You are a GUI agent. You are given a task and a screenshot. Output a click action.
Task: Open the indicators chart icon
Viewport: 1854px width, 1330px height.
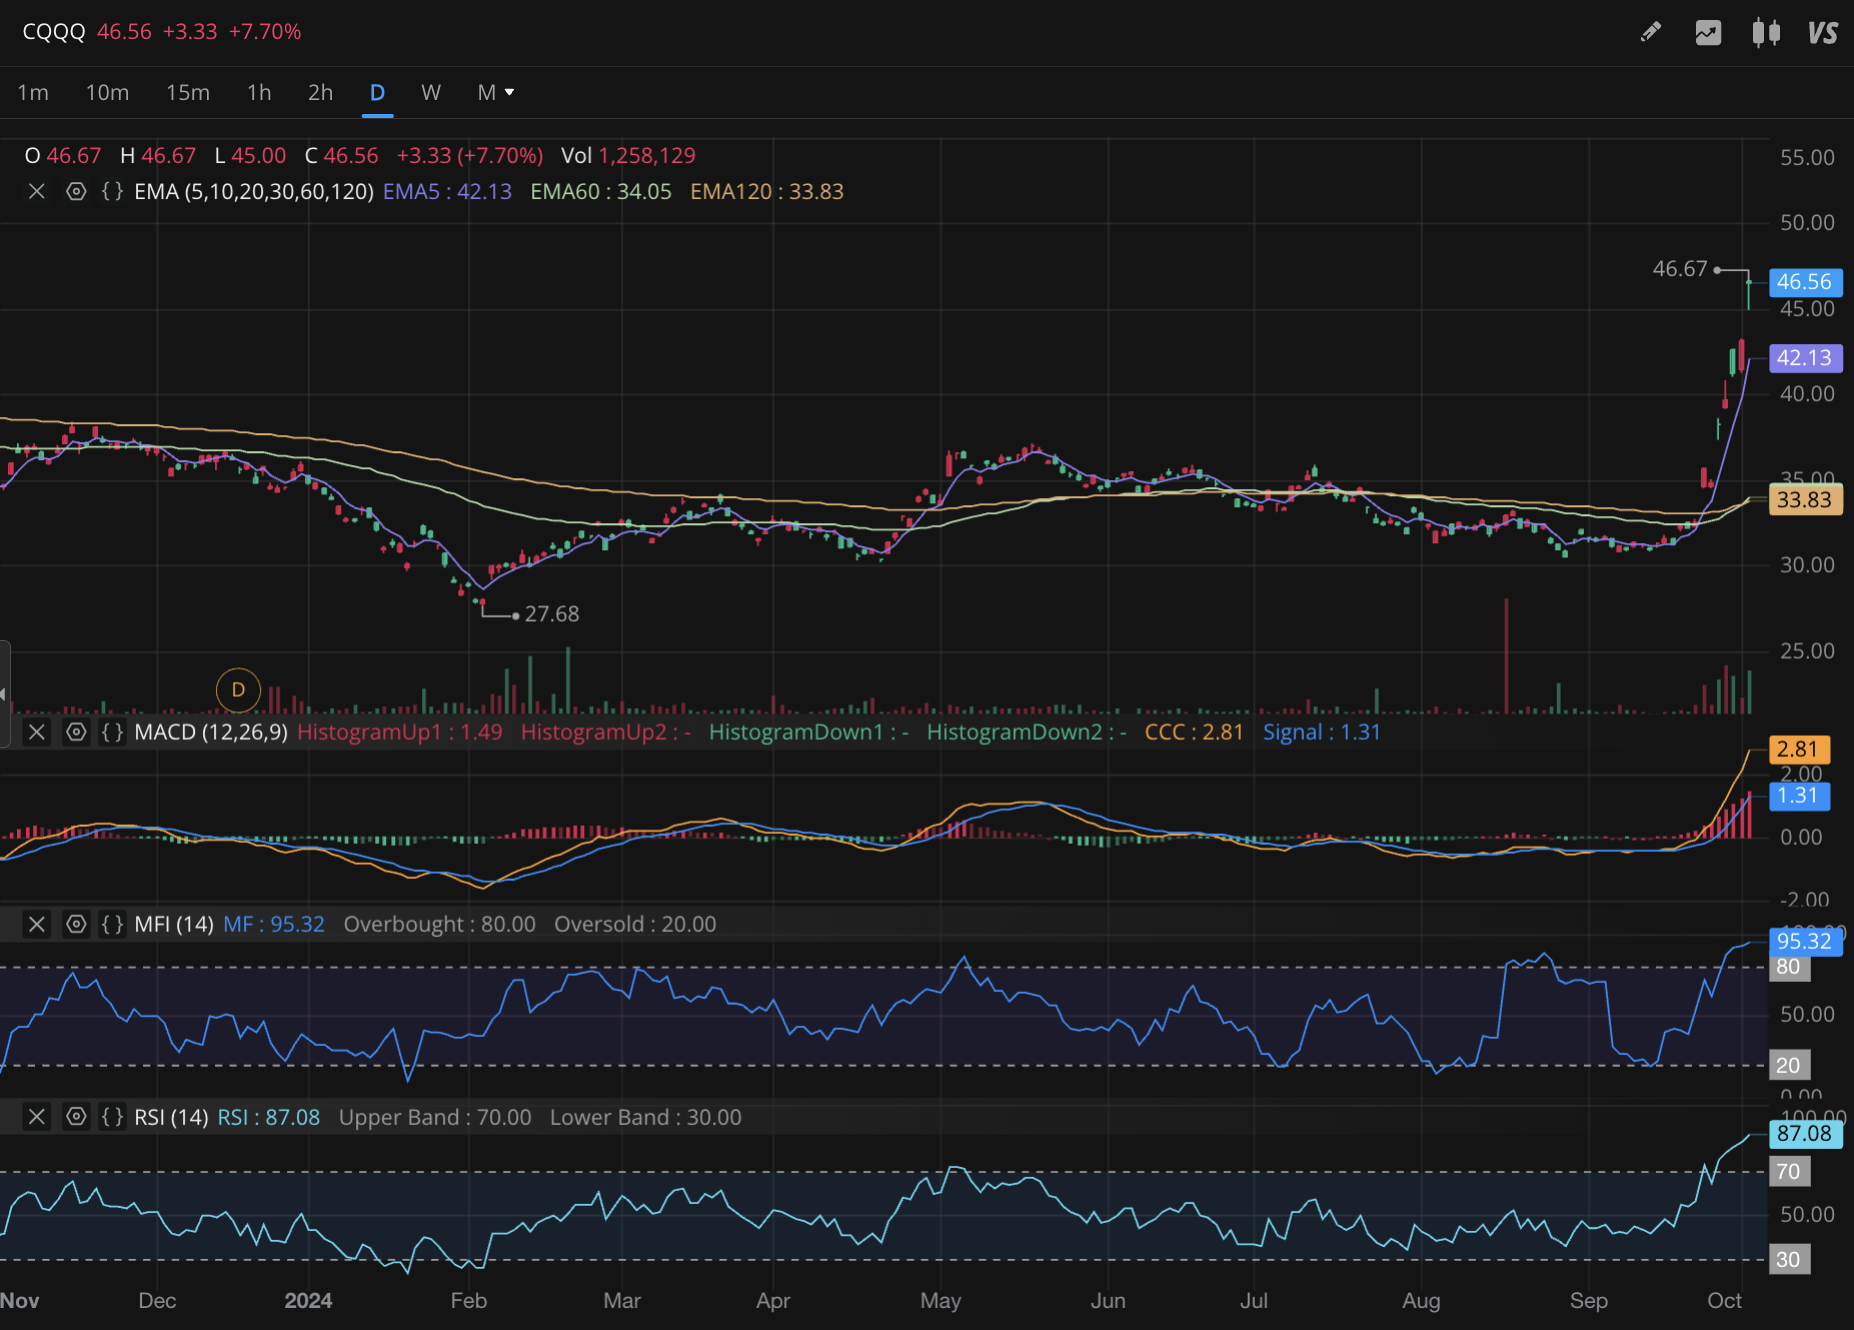click(x=1708, y=32)
